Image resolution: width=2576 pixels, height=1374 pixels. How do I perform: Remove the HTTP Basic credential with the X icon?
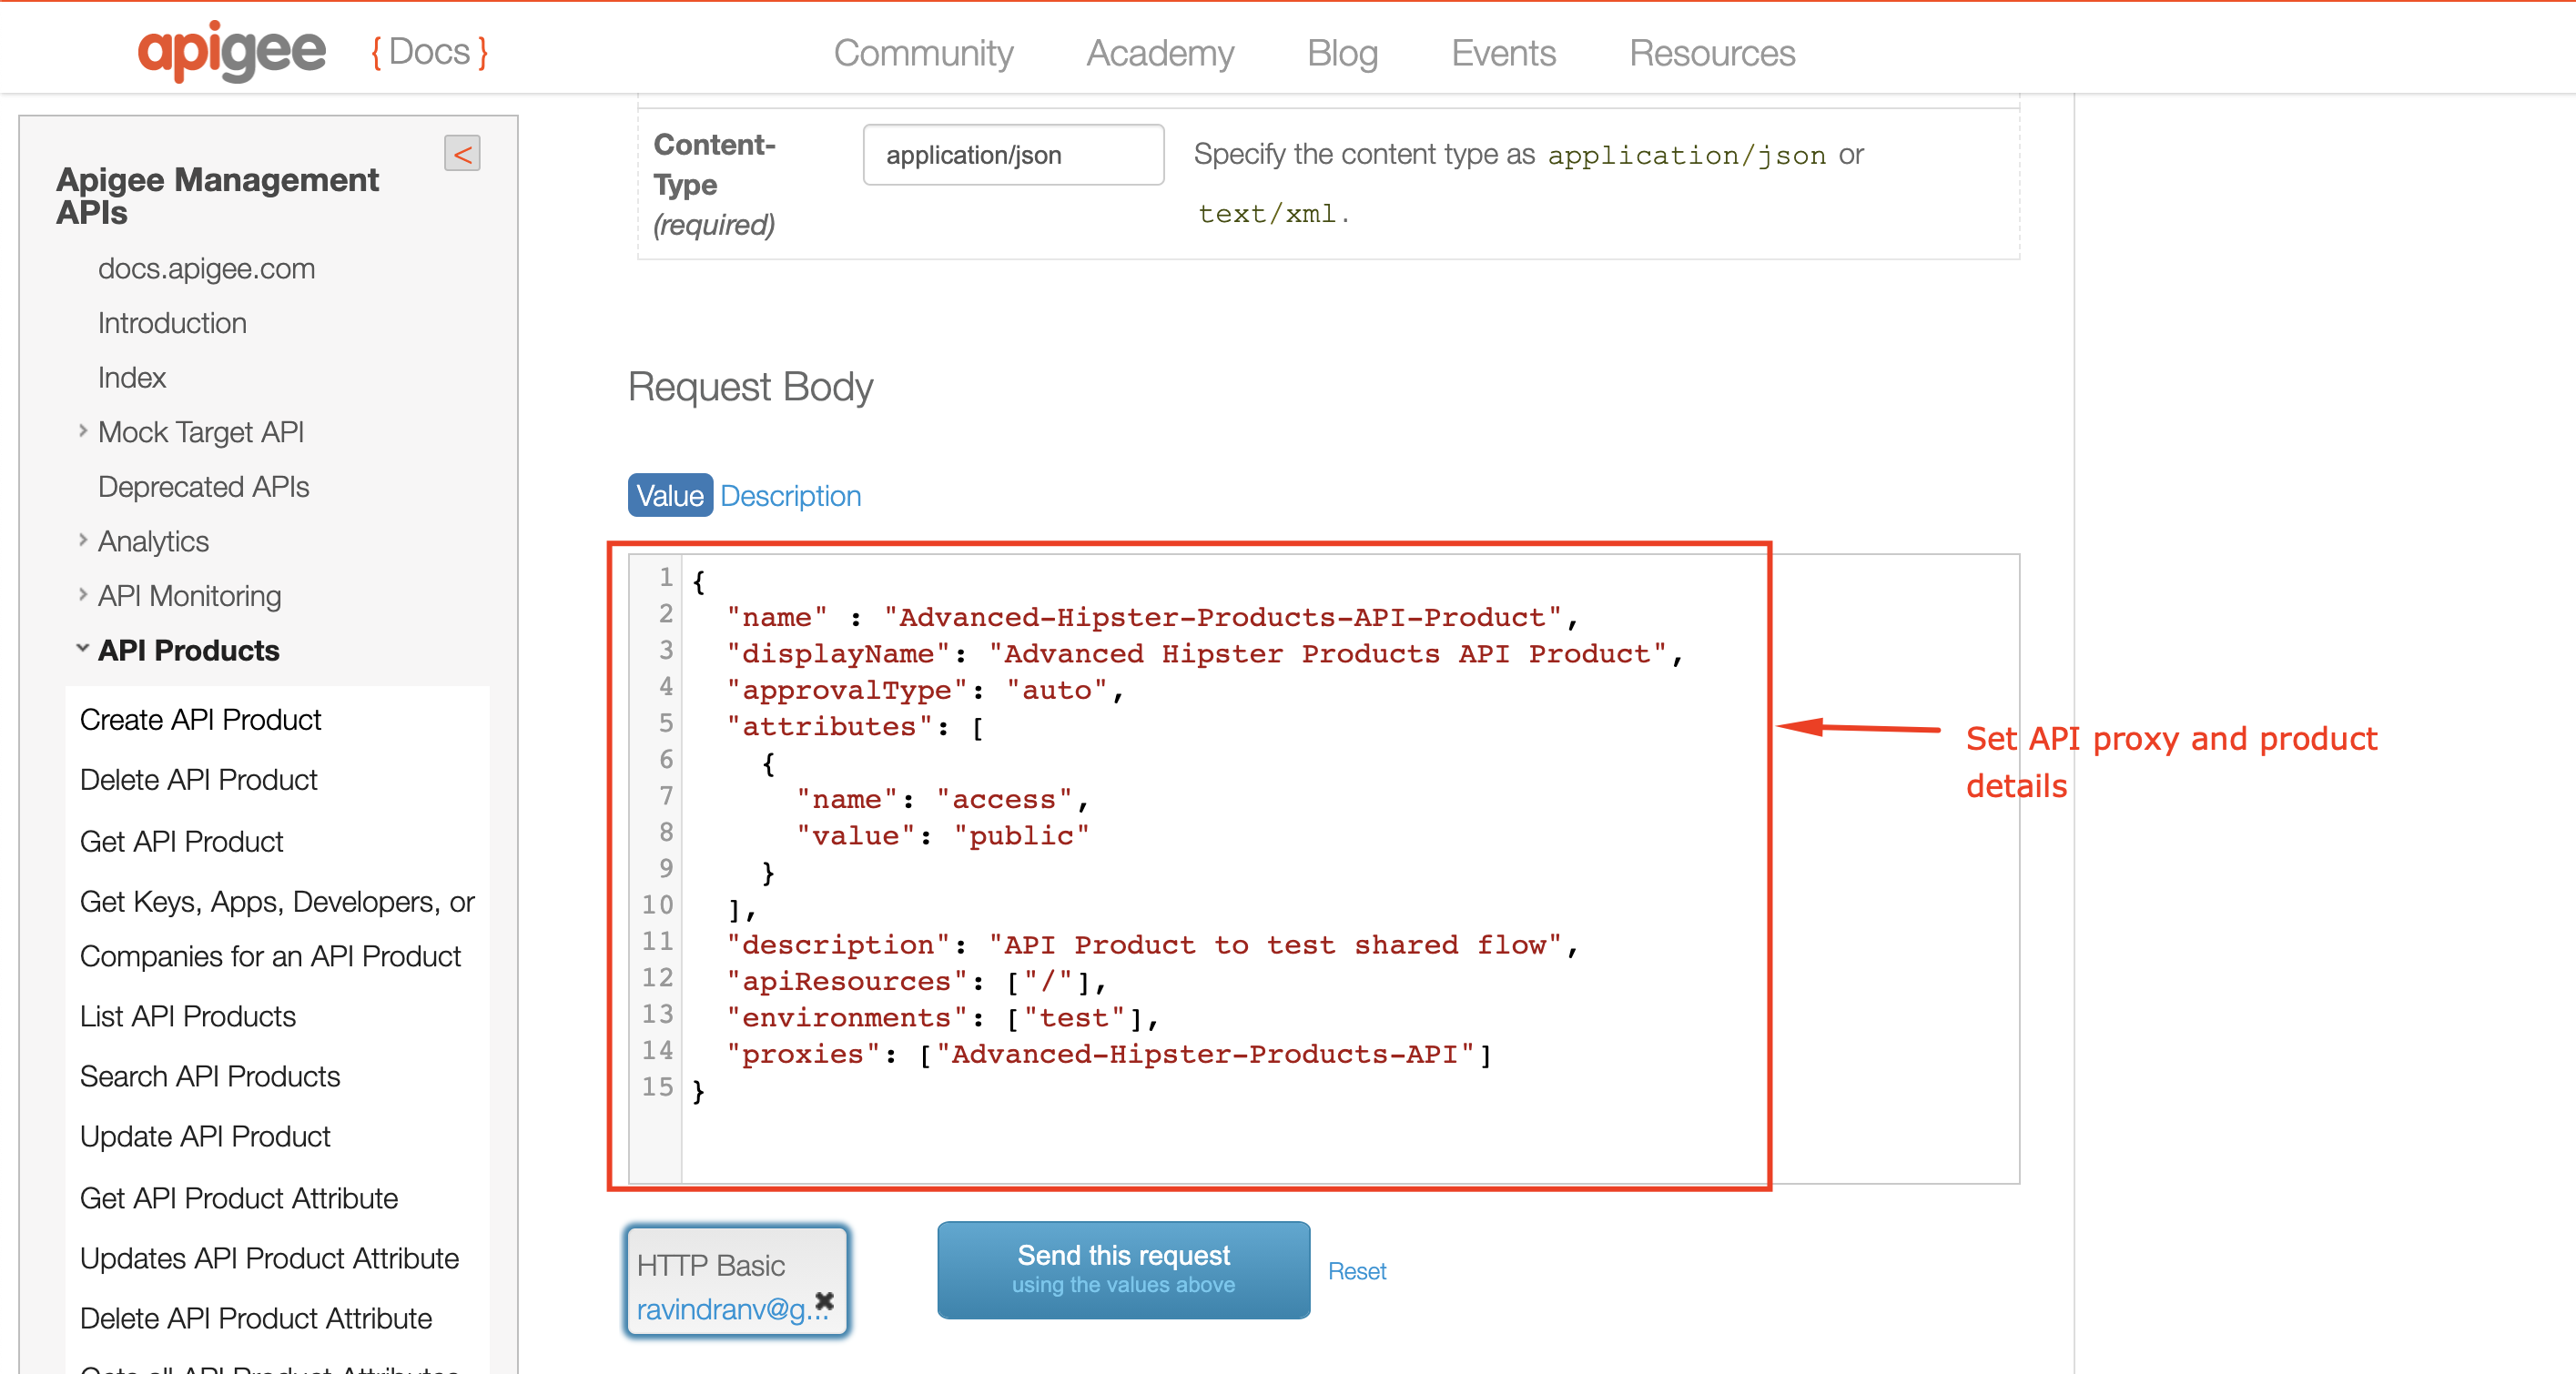(x=824, y=1301)
